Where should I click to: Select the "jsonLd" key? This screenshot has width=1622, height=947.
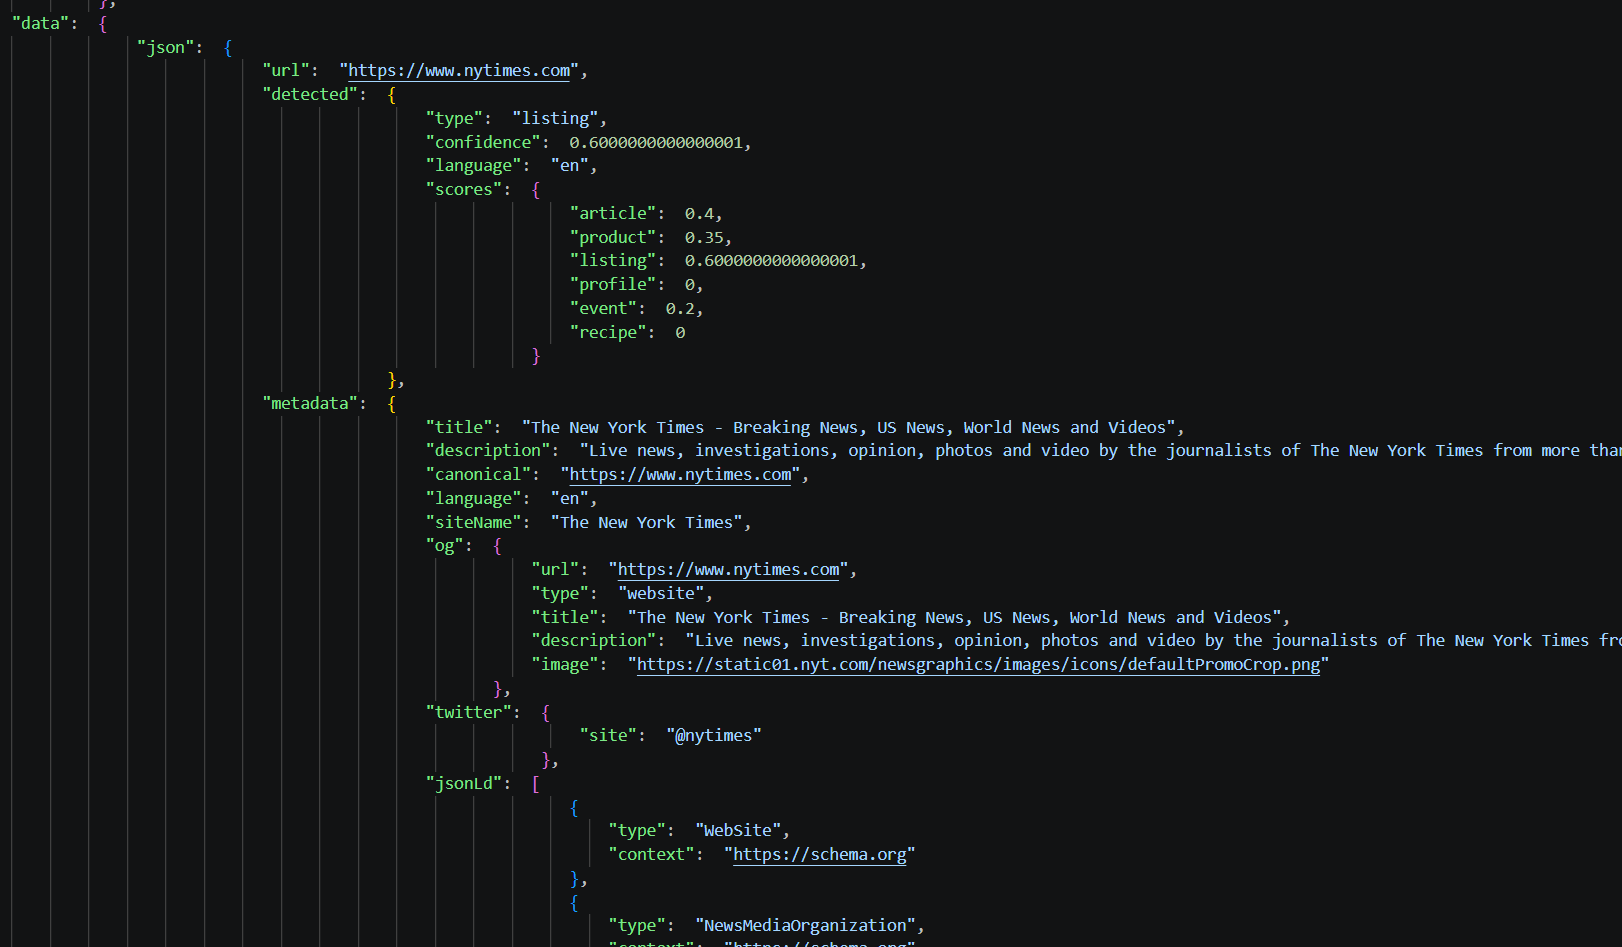click(x=464, y=784)
